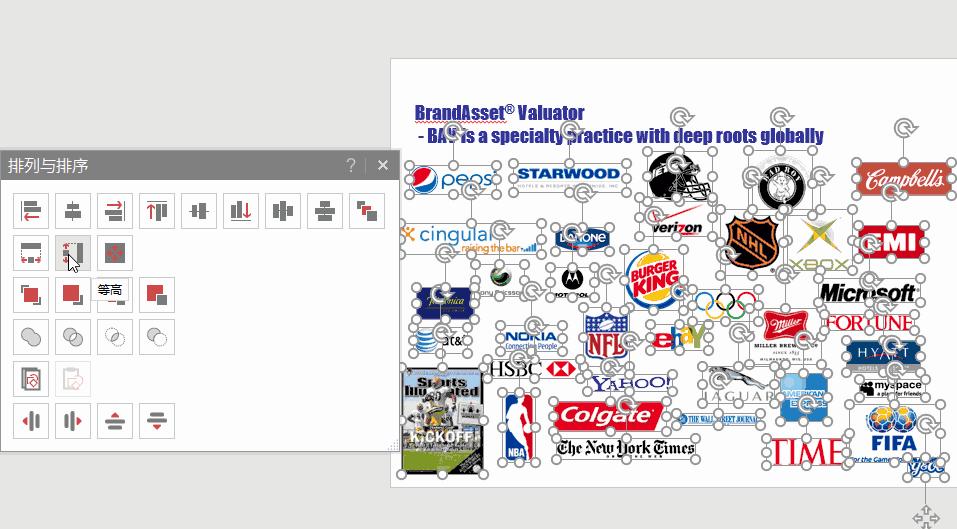Click the union shapes icon
Viewport: 957px width, 529px height.
click(31, 337)
